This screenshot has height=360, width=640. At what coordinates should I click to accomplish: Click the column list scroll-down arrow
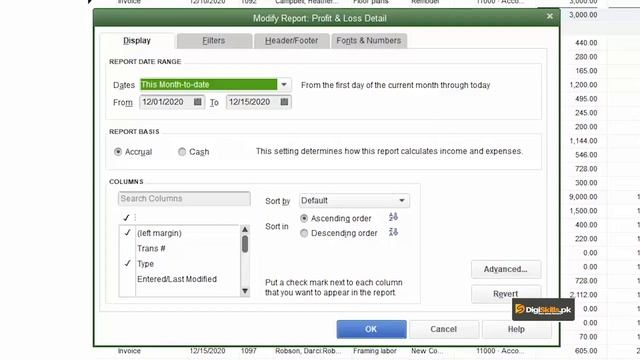pos(245,291)
